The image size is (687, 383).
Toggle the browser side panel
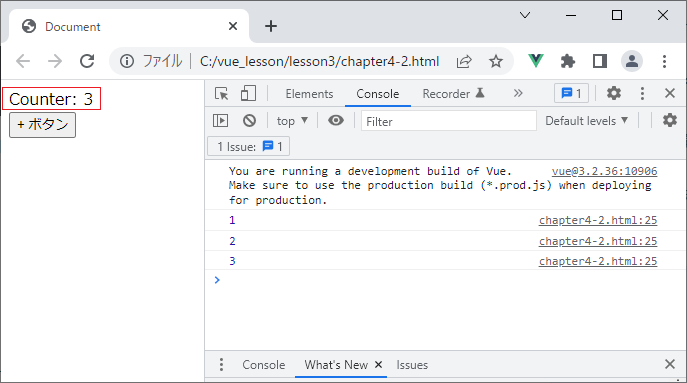point(600,61)
